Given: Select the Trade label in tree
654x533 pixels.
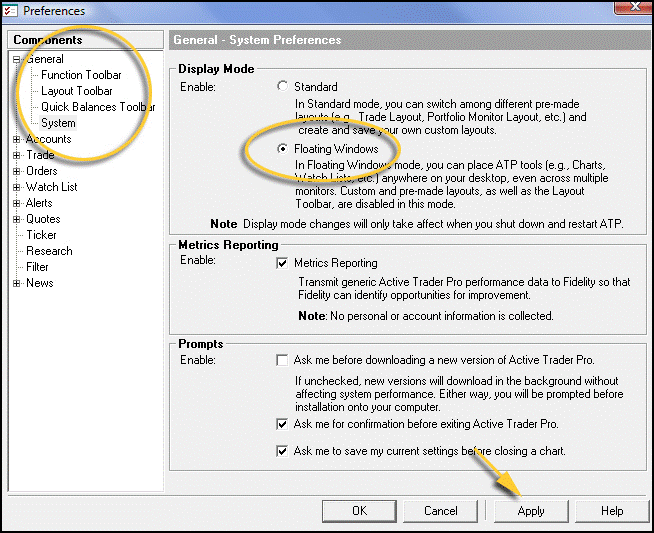Looking at the screenshot, I should pyautogui.click(x=40, y=155).
